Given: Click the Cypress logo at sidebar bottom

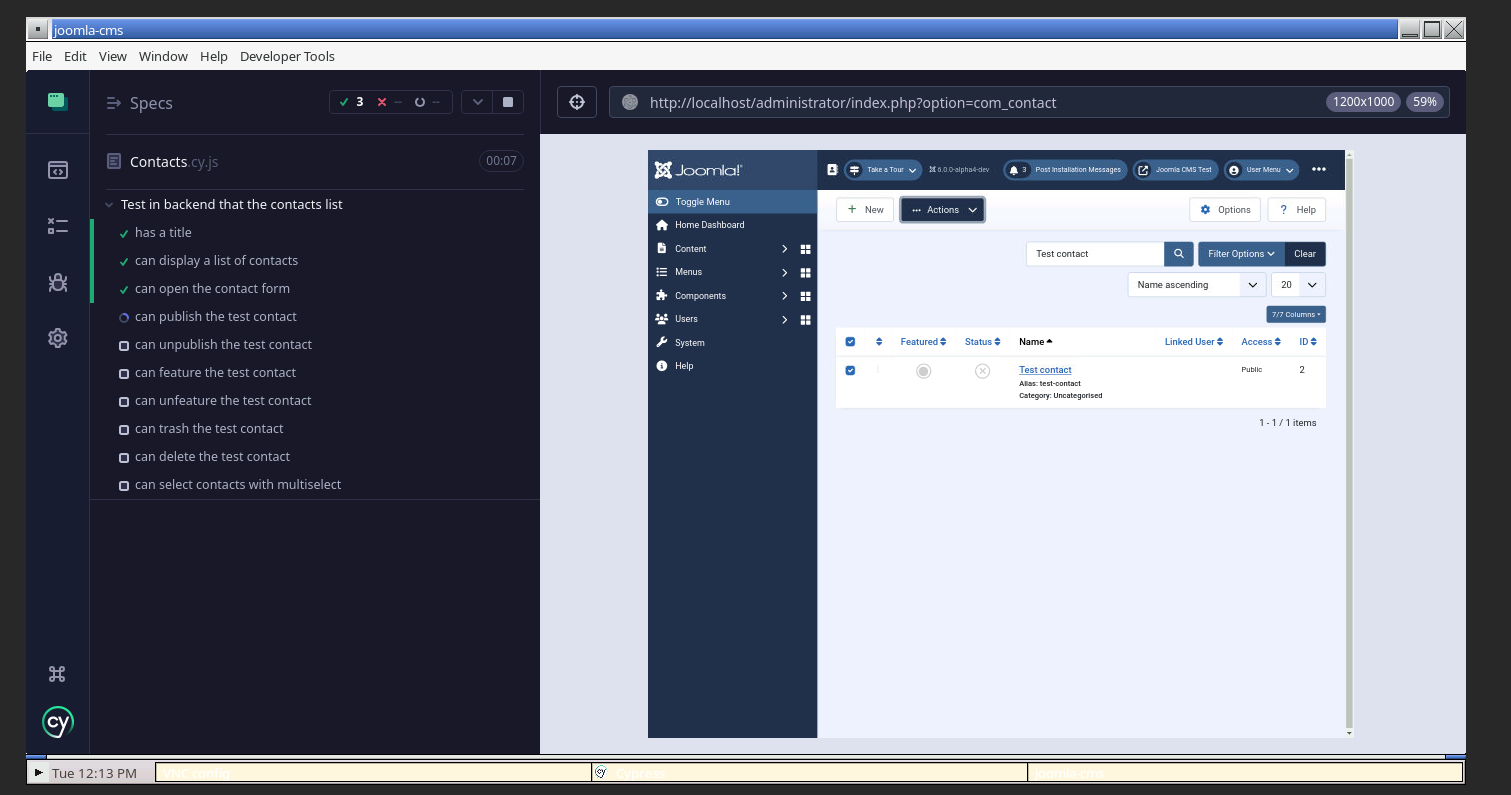Looking at the screenshot, I should [57, 722].
